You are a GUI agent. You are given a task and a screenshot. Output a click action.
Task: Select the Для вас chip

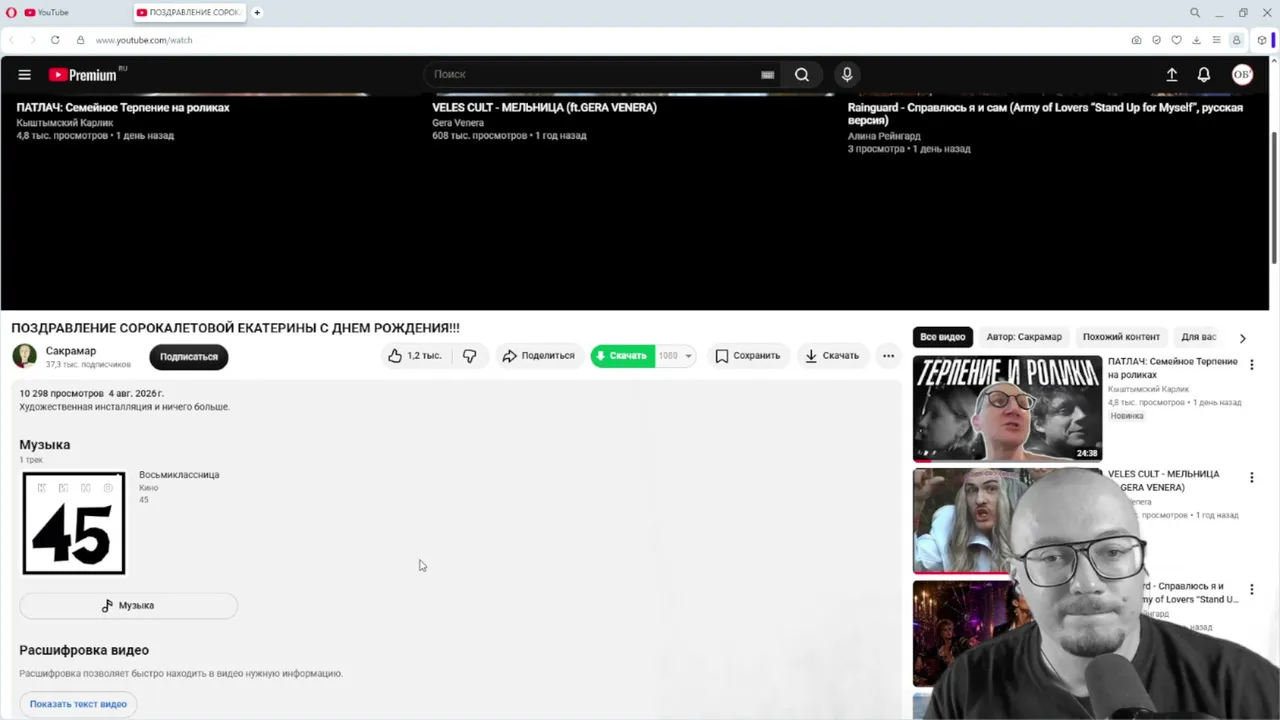pyautogui.click(x=1199, y=337)
